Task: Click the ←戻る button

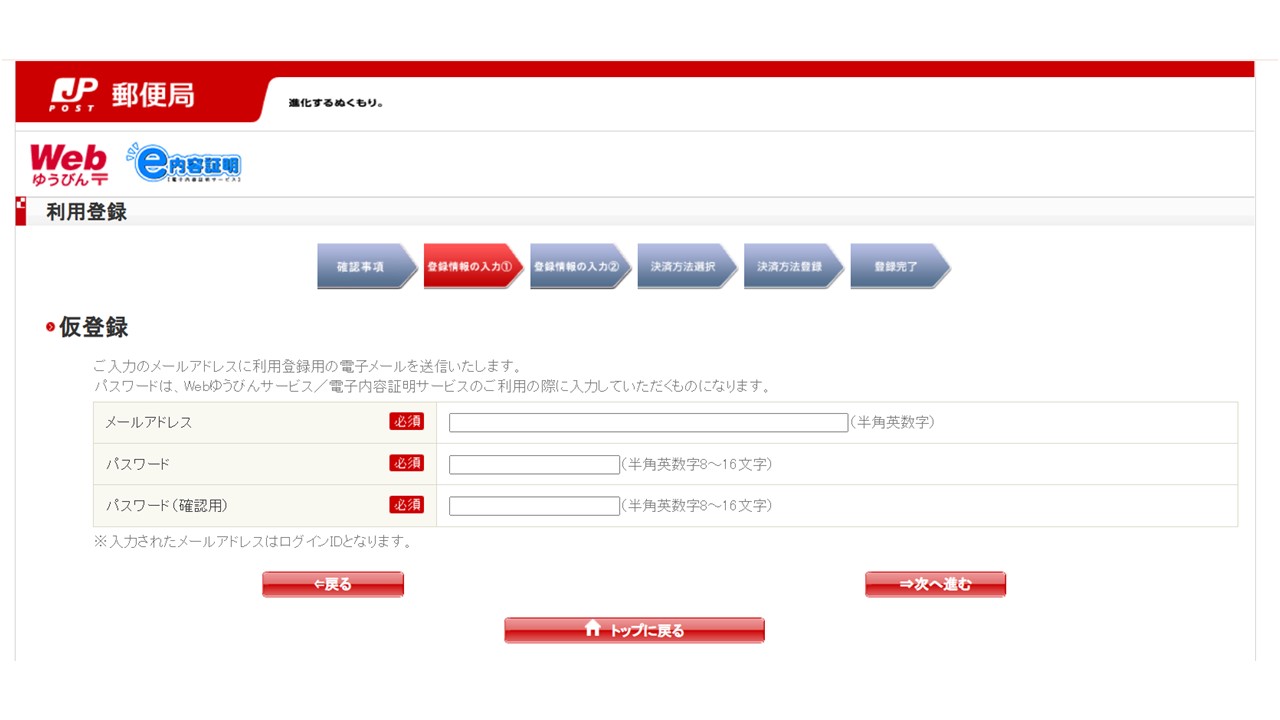Action: [333, 583]
